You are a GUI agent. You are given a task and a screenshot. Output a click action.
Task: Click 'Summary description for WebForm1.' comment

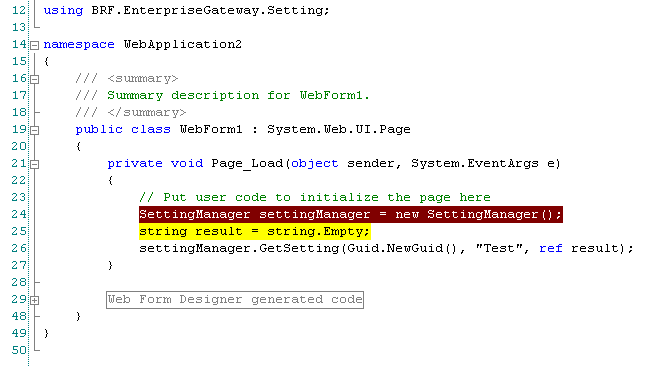[x=238, y=95]
